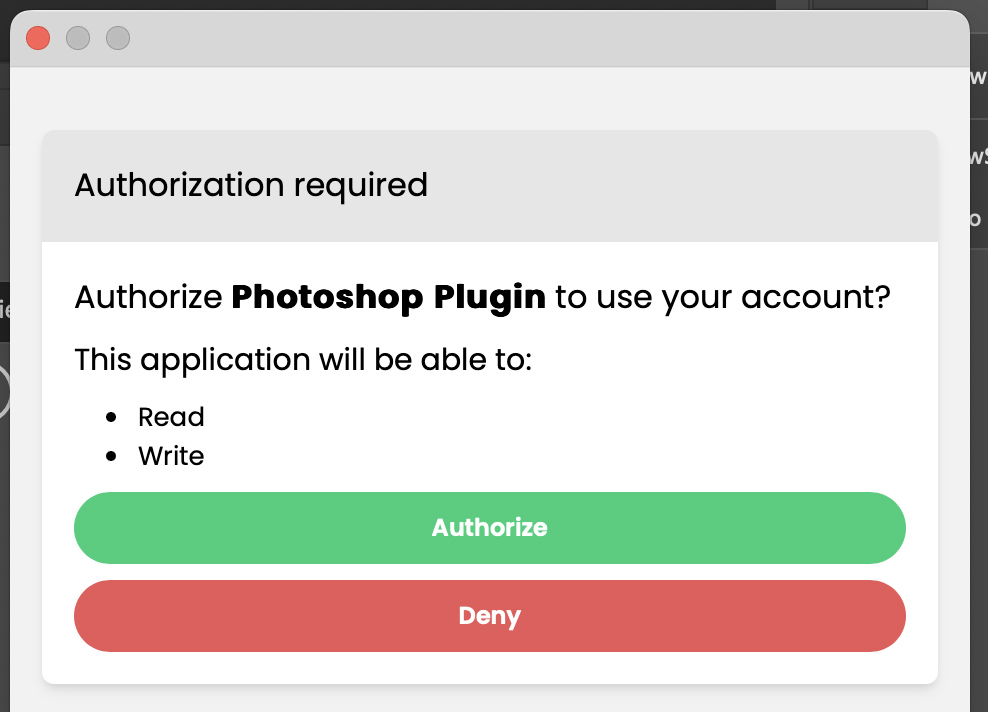The image size is (988, 712).
Task: Select the bold Photoshop Plugin text
Action: 388,297
